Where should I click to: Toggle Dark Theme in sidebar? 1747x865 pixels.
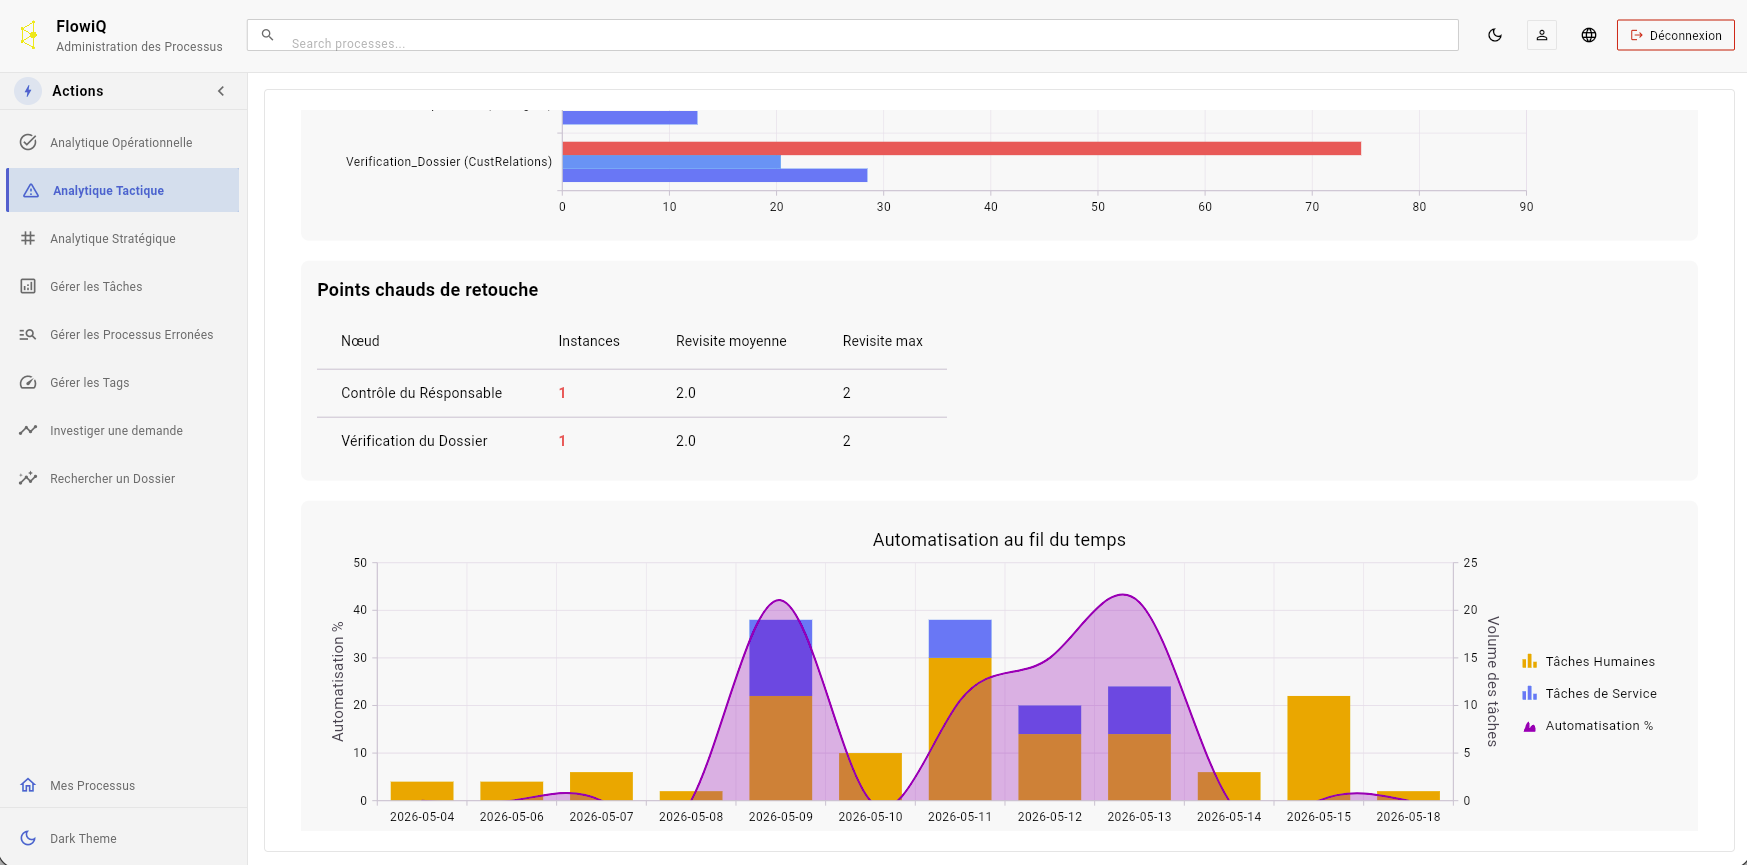tap(123, 838)
